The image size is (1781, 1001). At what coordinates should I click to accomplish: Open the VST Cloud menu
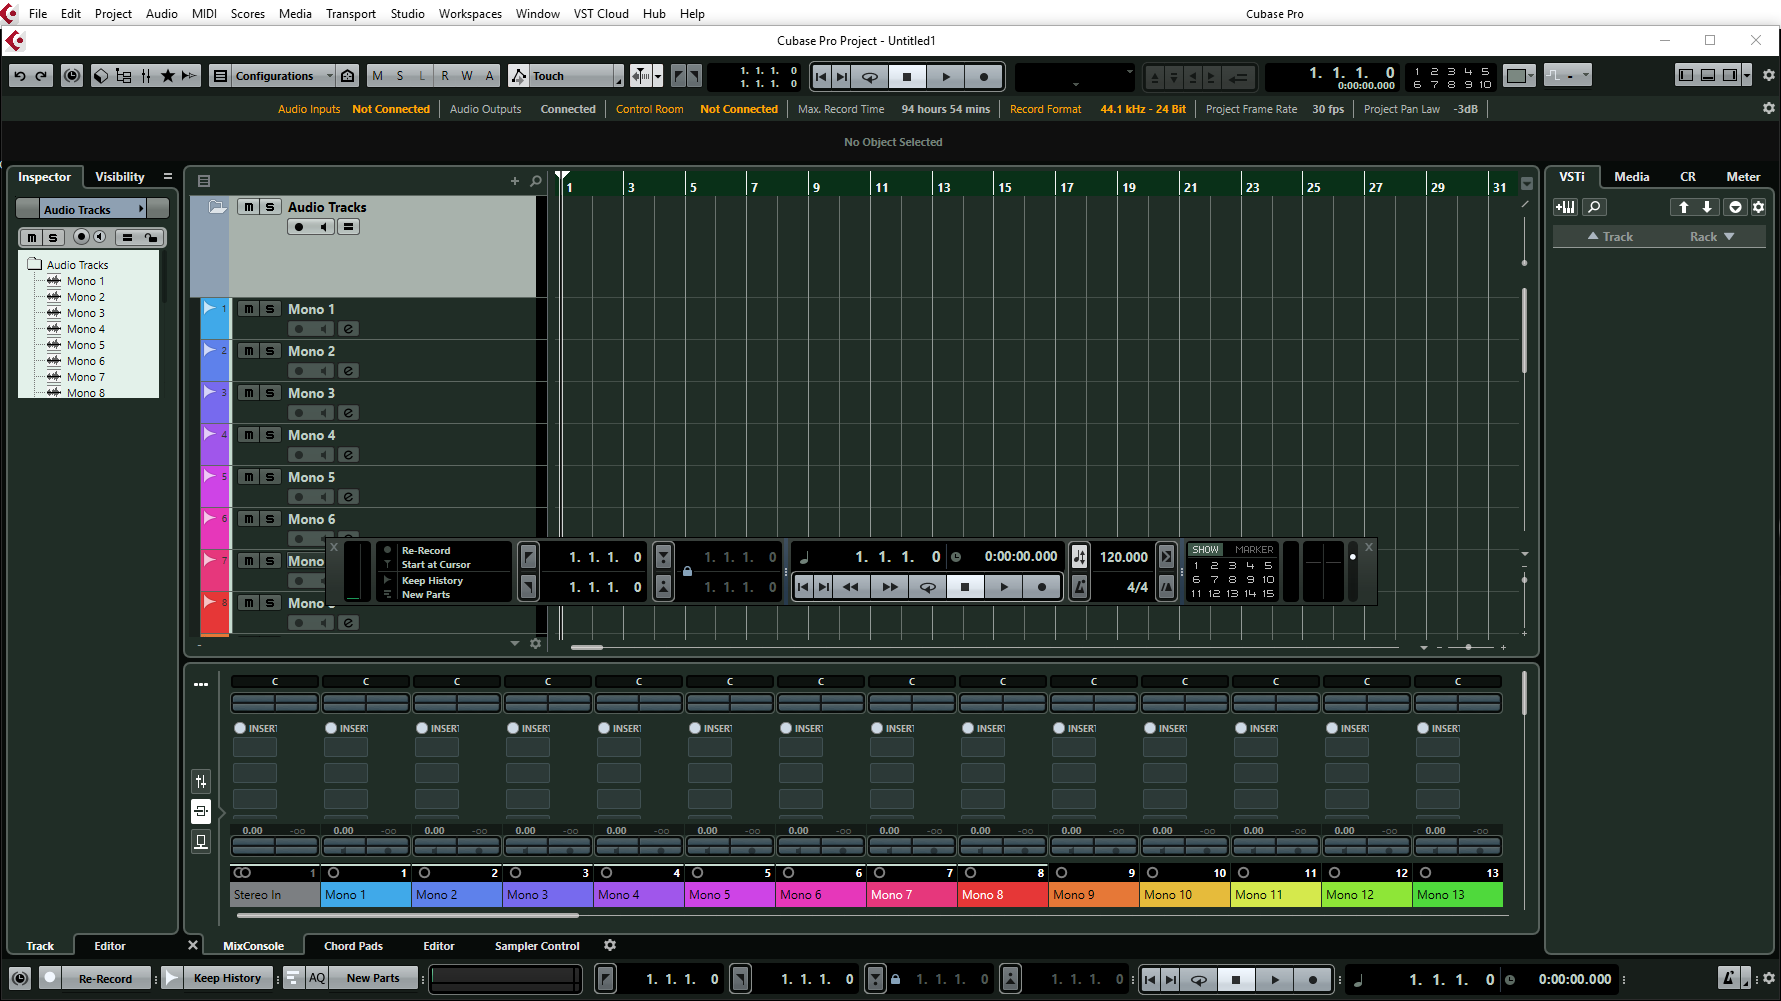(601, 13)
